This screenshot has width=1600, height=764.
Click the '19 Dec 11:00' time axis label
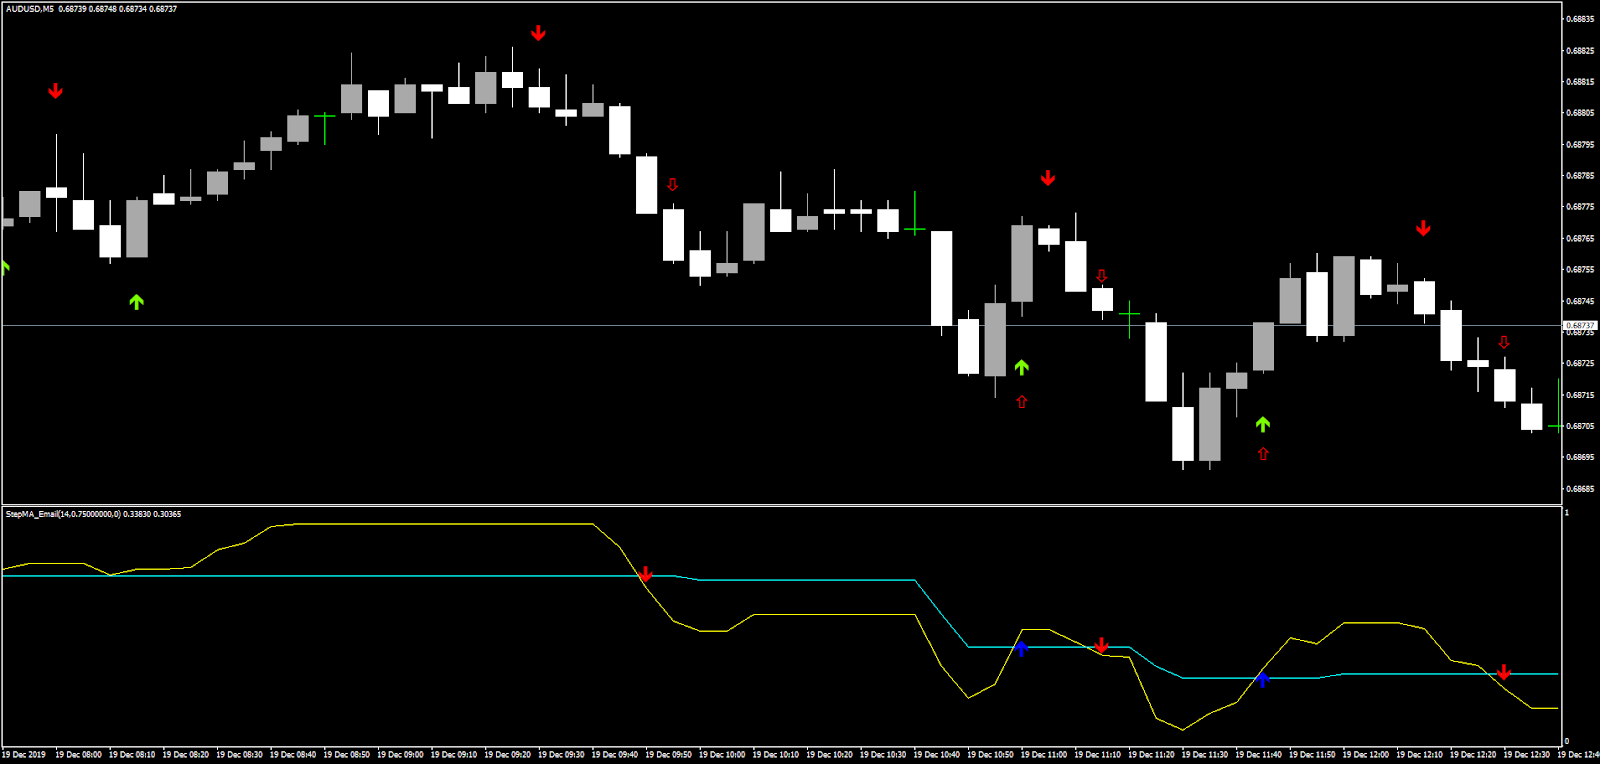pyautogui.click(x=1044, y=755)
